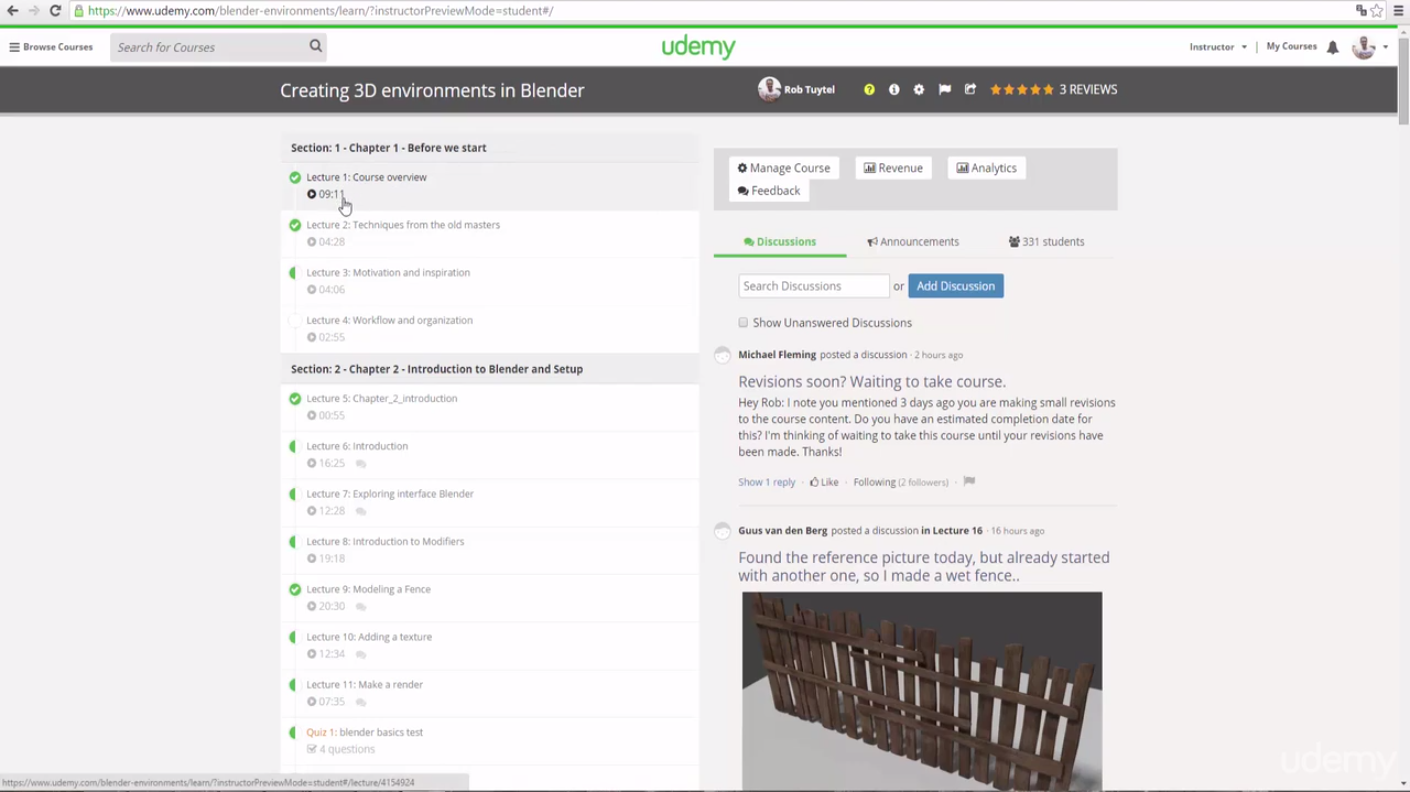The image size is (1410, 792).
Task: Toggle completion mark for Lecture 3
Action: coord(295,273)
